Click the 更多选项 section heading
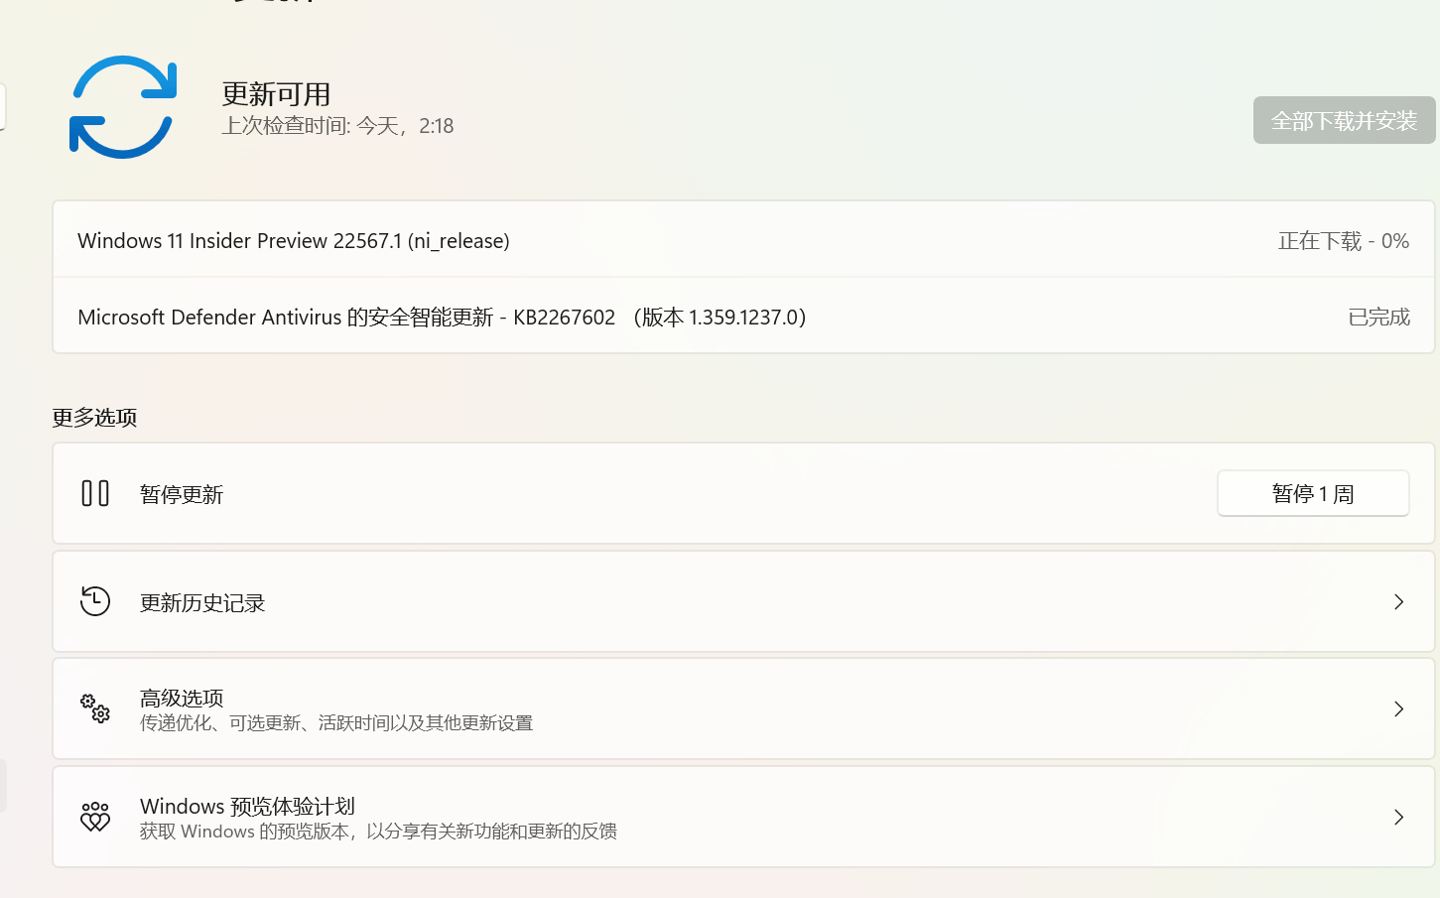 (94, 417)
